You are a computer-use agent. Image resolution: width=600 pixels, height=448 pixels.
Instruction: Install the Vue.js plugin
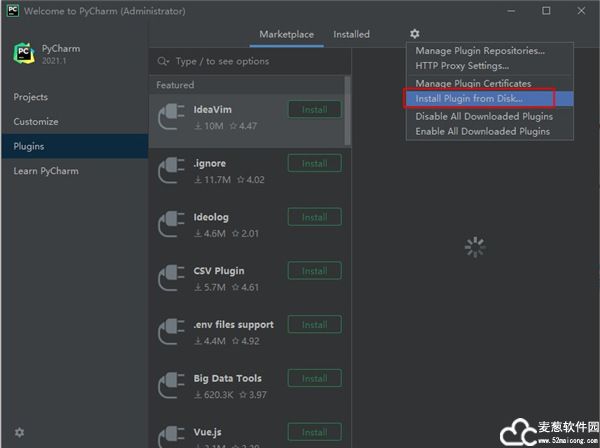click(x=315, y=432)
